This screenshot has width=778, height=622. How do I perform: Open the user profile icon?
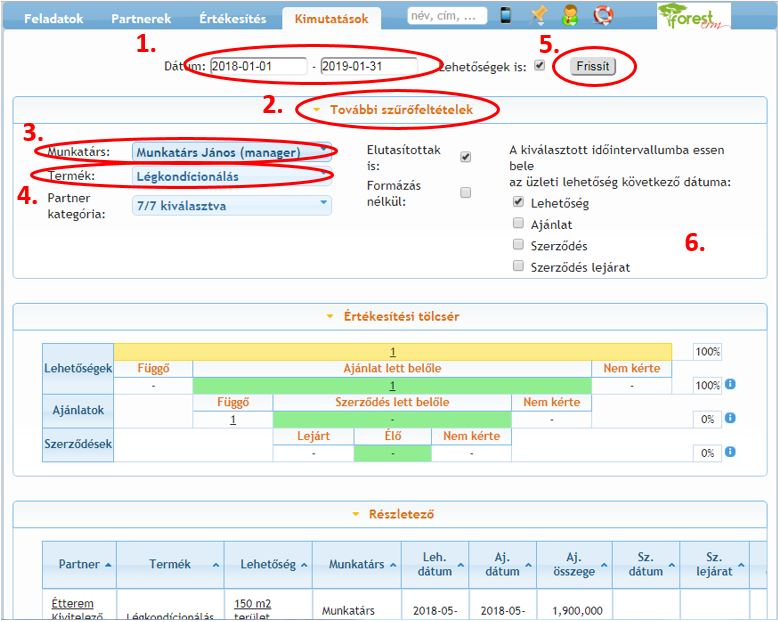point(570,15)
